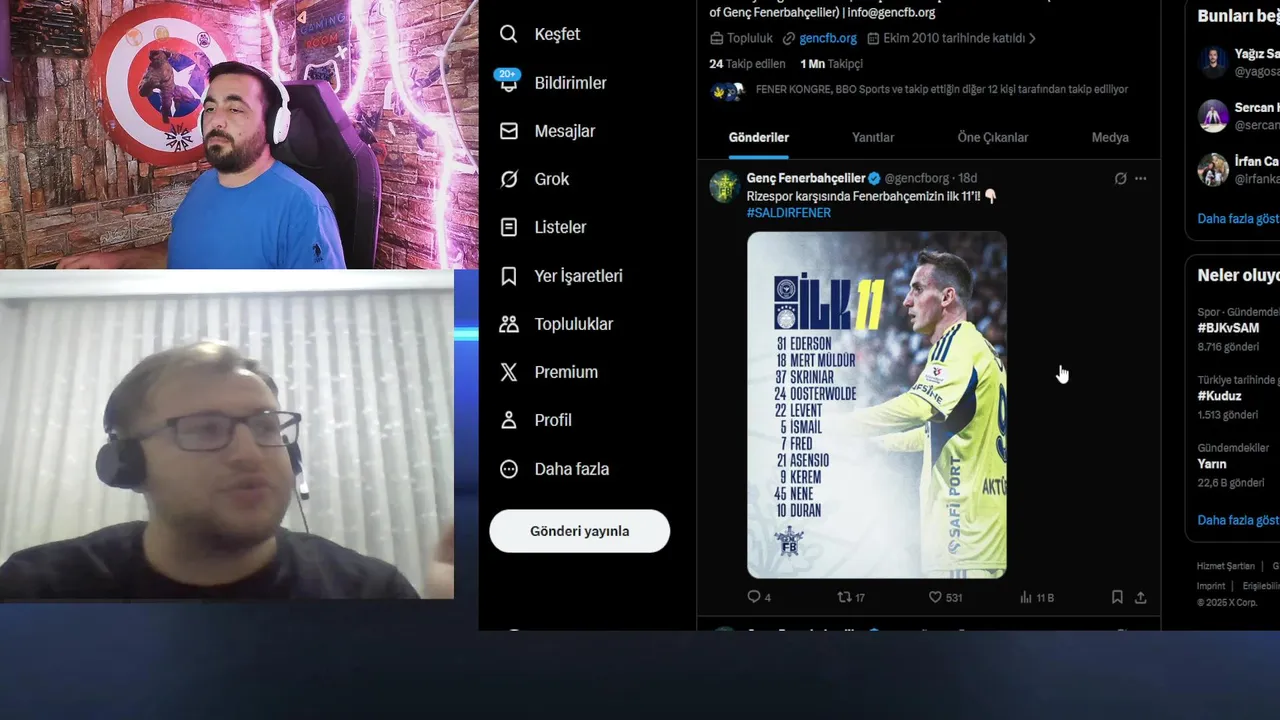The image size is (1280, 720).
Task: Open #Kuduz trending topic
Action: click(x=1219, y=396)
